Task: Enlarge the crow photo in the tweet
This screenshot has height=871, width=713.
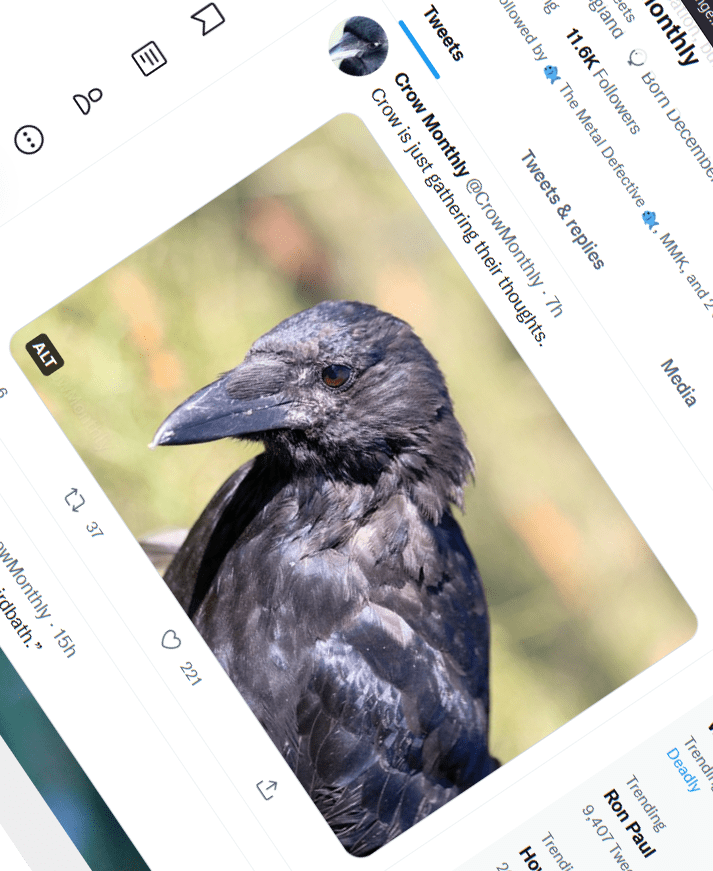Action: point(353,484)
